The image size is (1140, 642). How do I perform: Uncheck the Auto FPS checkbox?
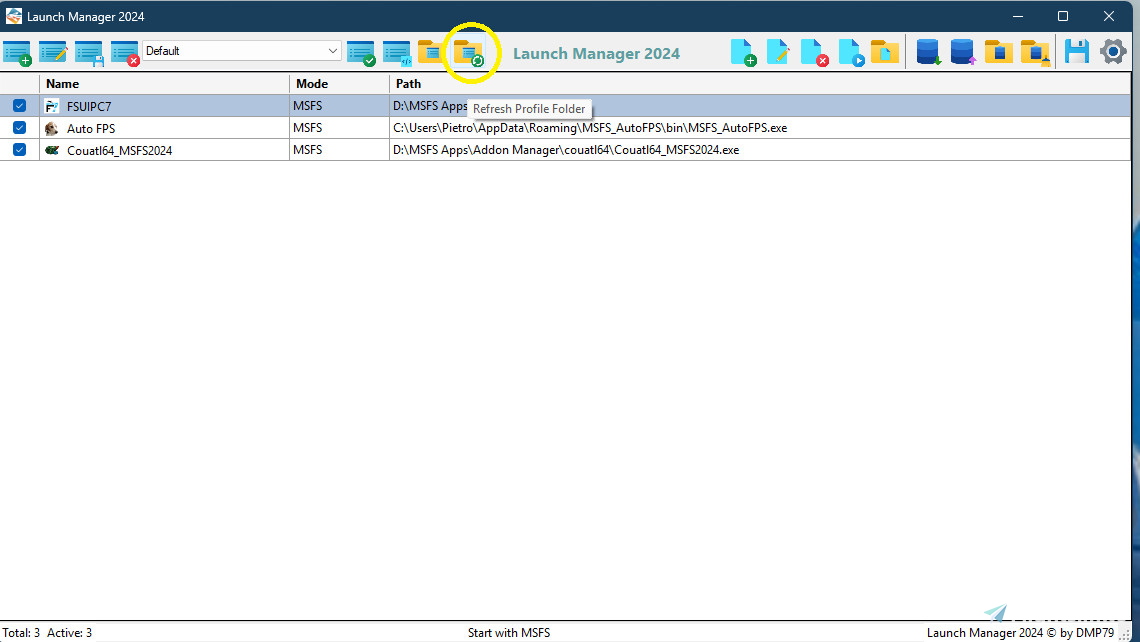point(20,128)
